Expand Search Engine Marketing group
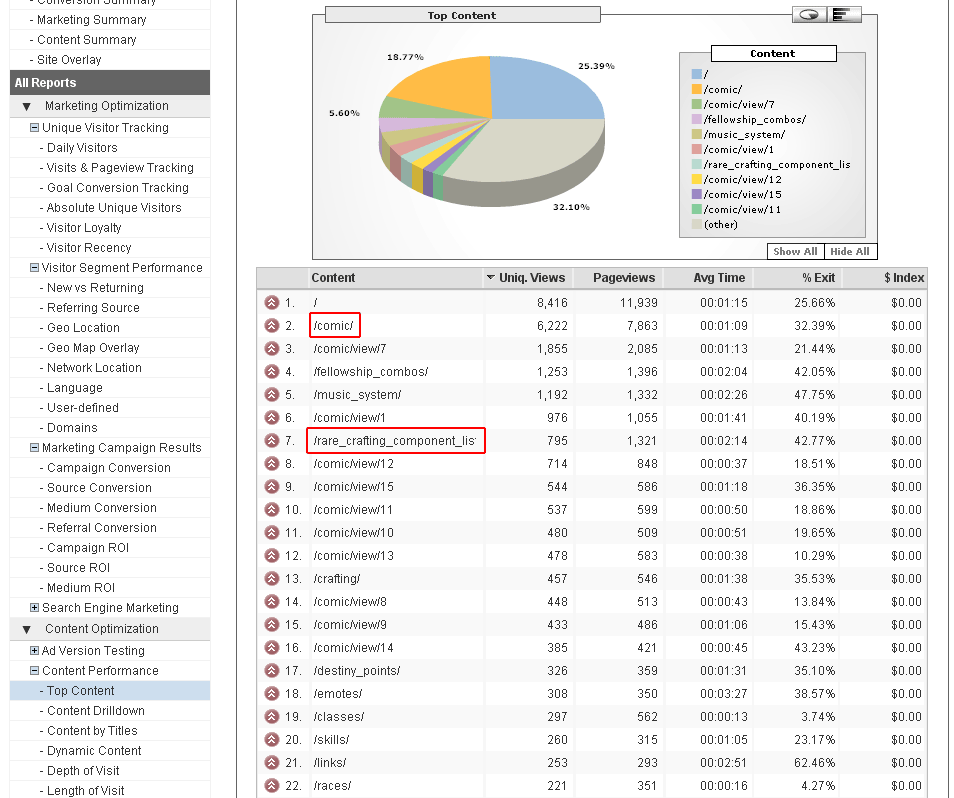954x798 pixels. 35,608
